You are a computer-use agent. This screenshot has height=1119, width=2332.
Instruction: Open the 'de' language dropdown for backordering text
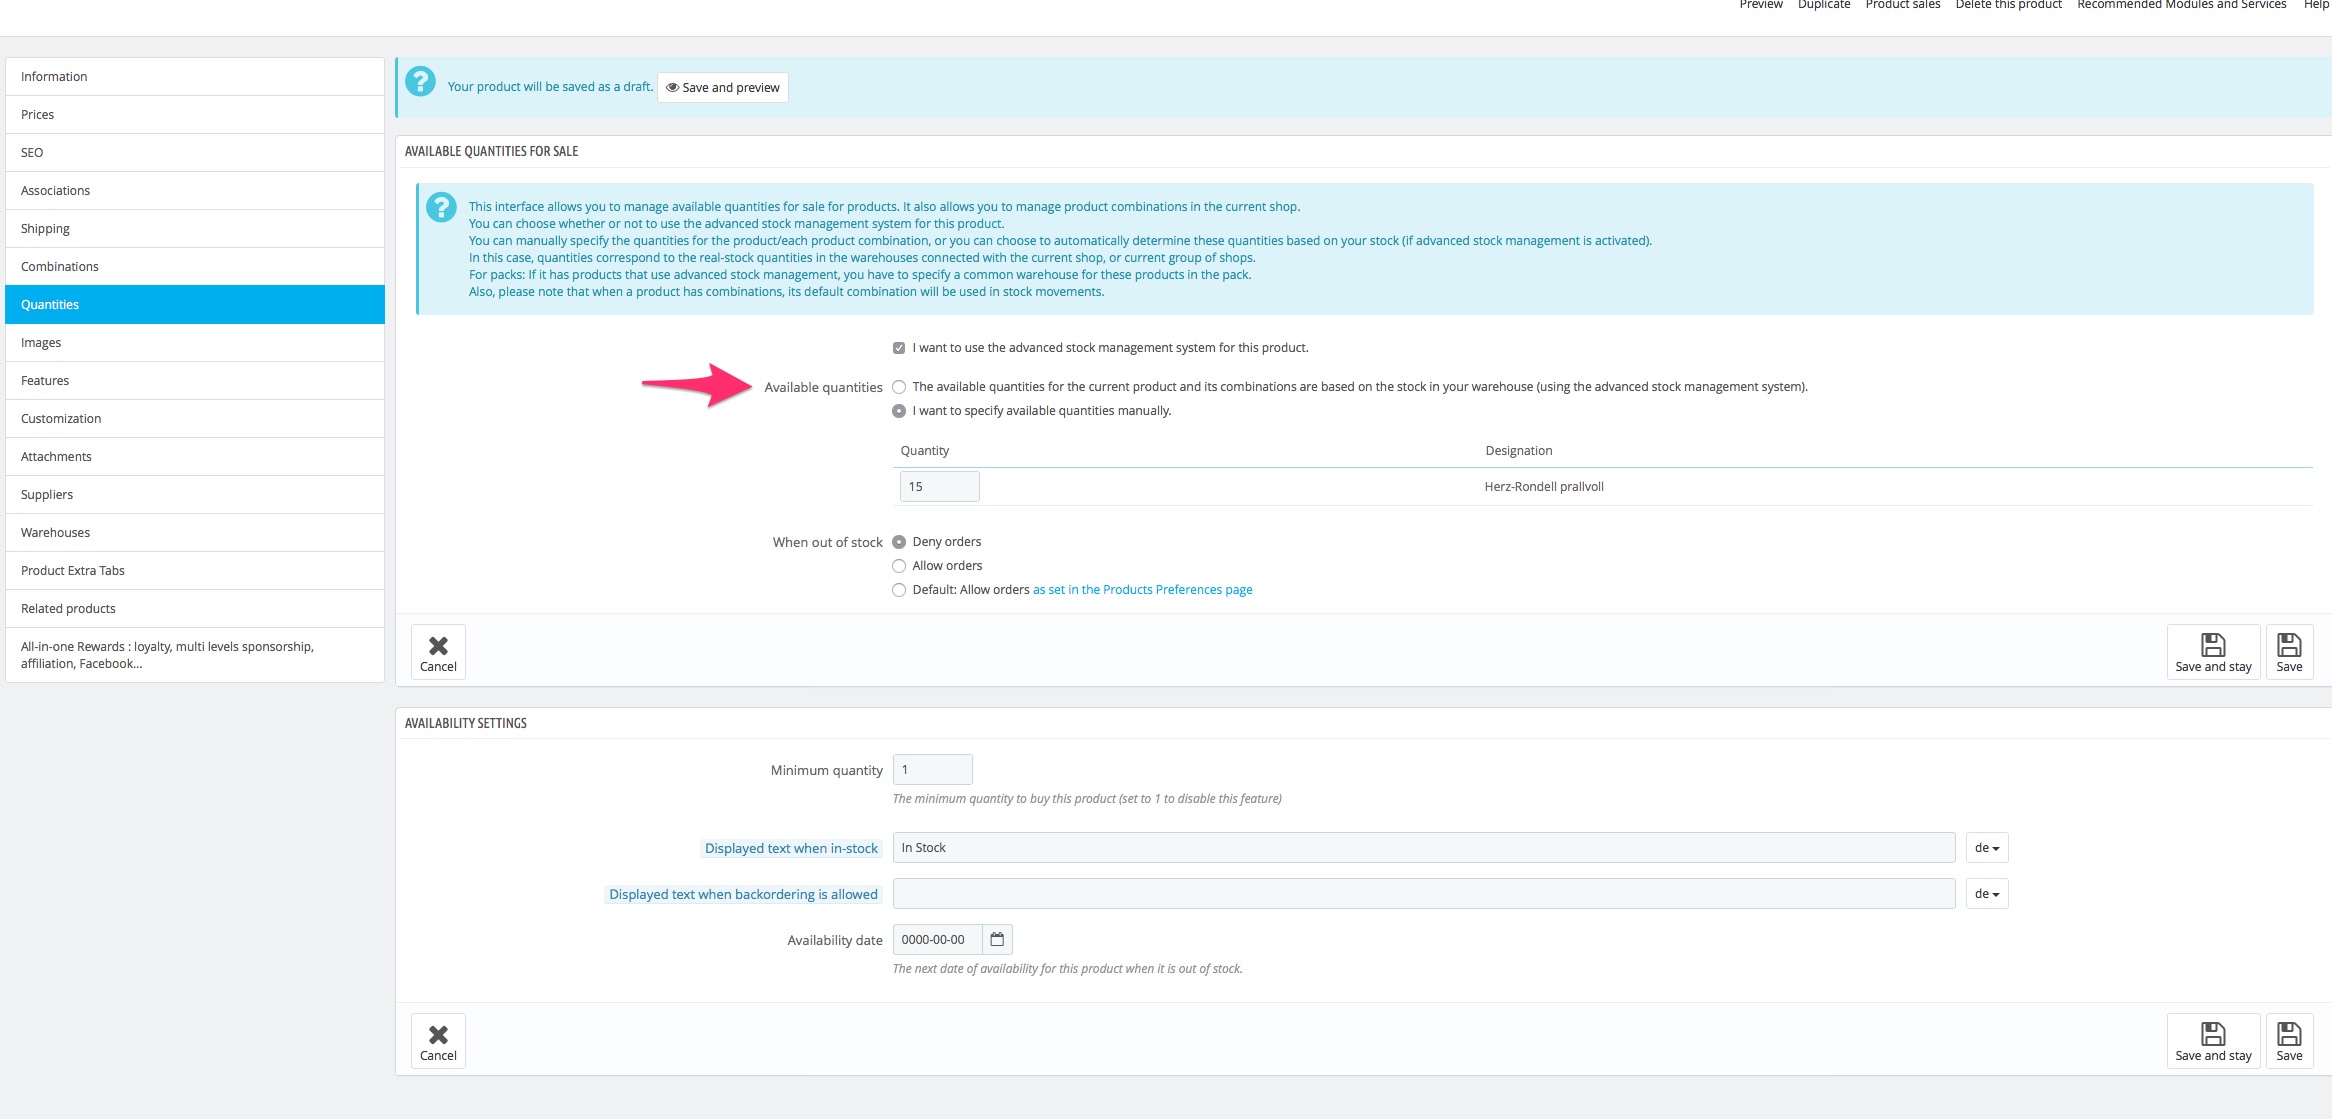pyautogui.click(x=1986, y=894)
